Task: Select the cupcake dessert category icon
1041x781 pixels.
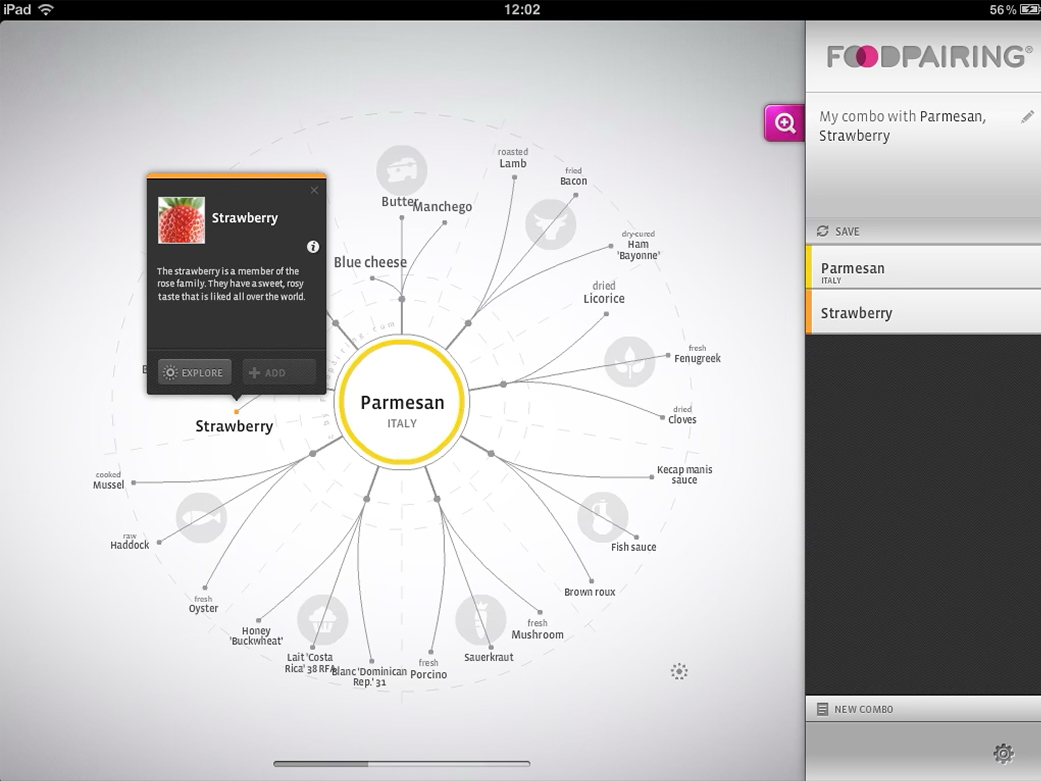Action: click(322, 619)
